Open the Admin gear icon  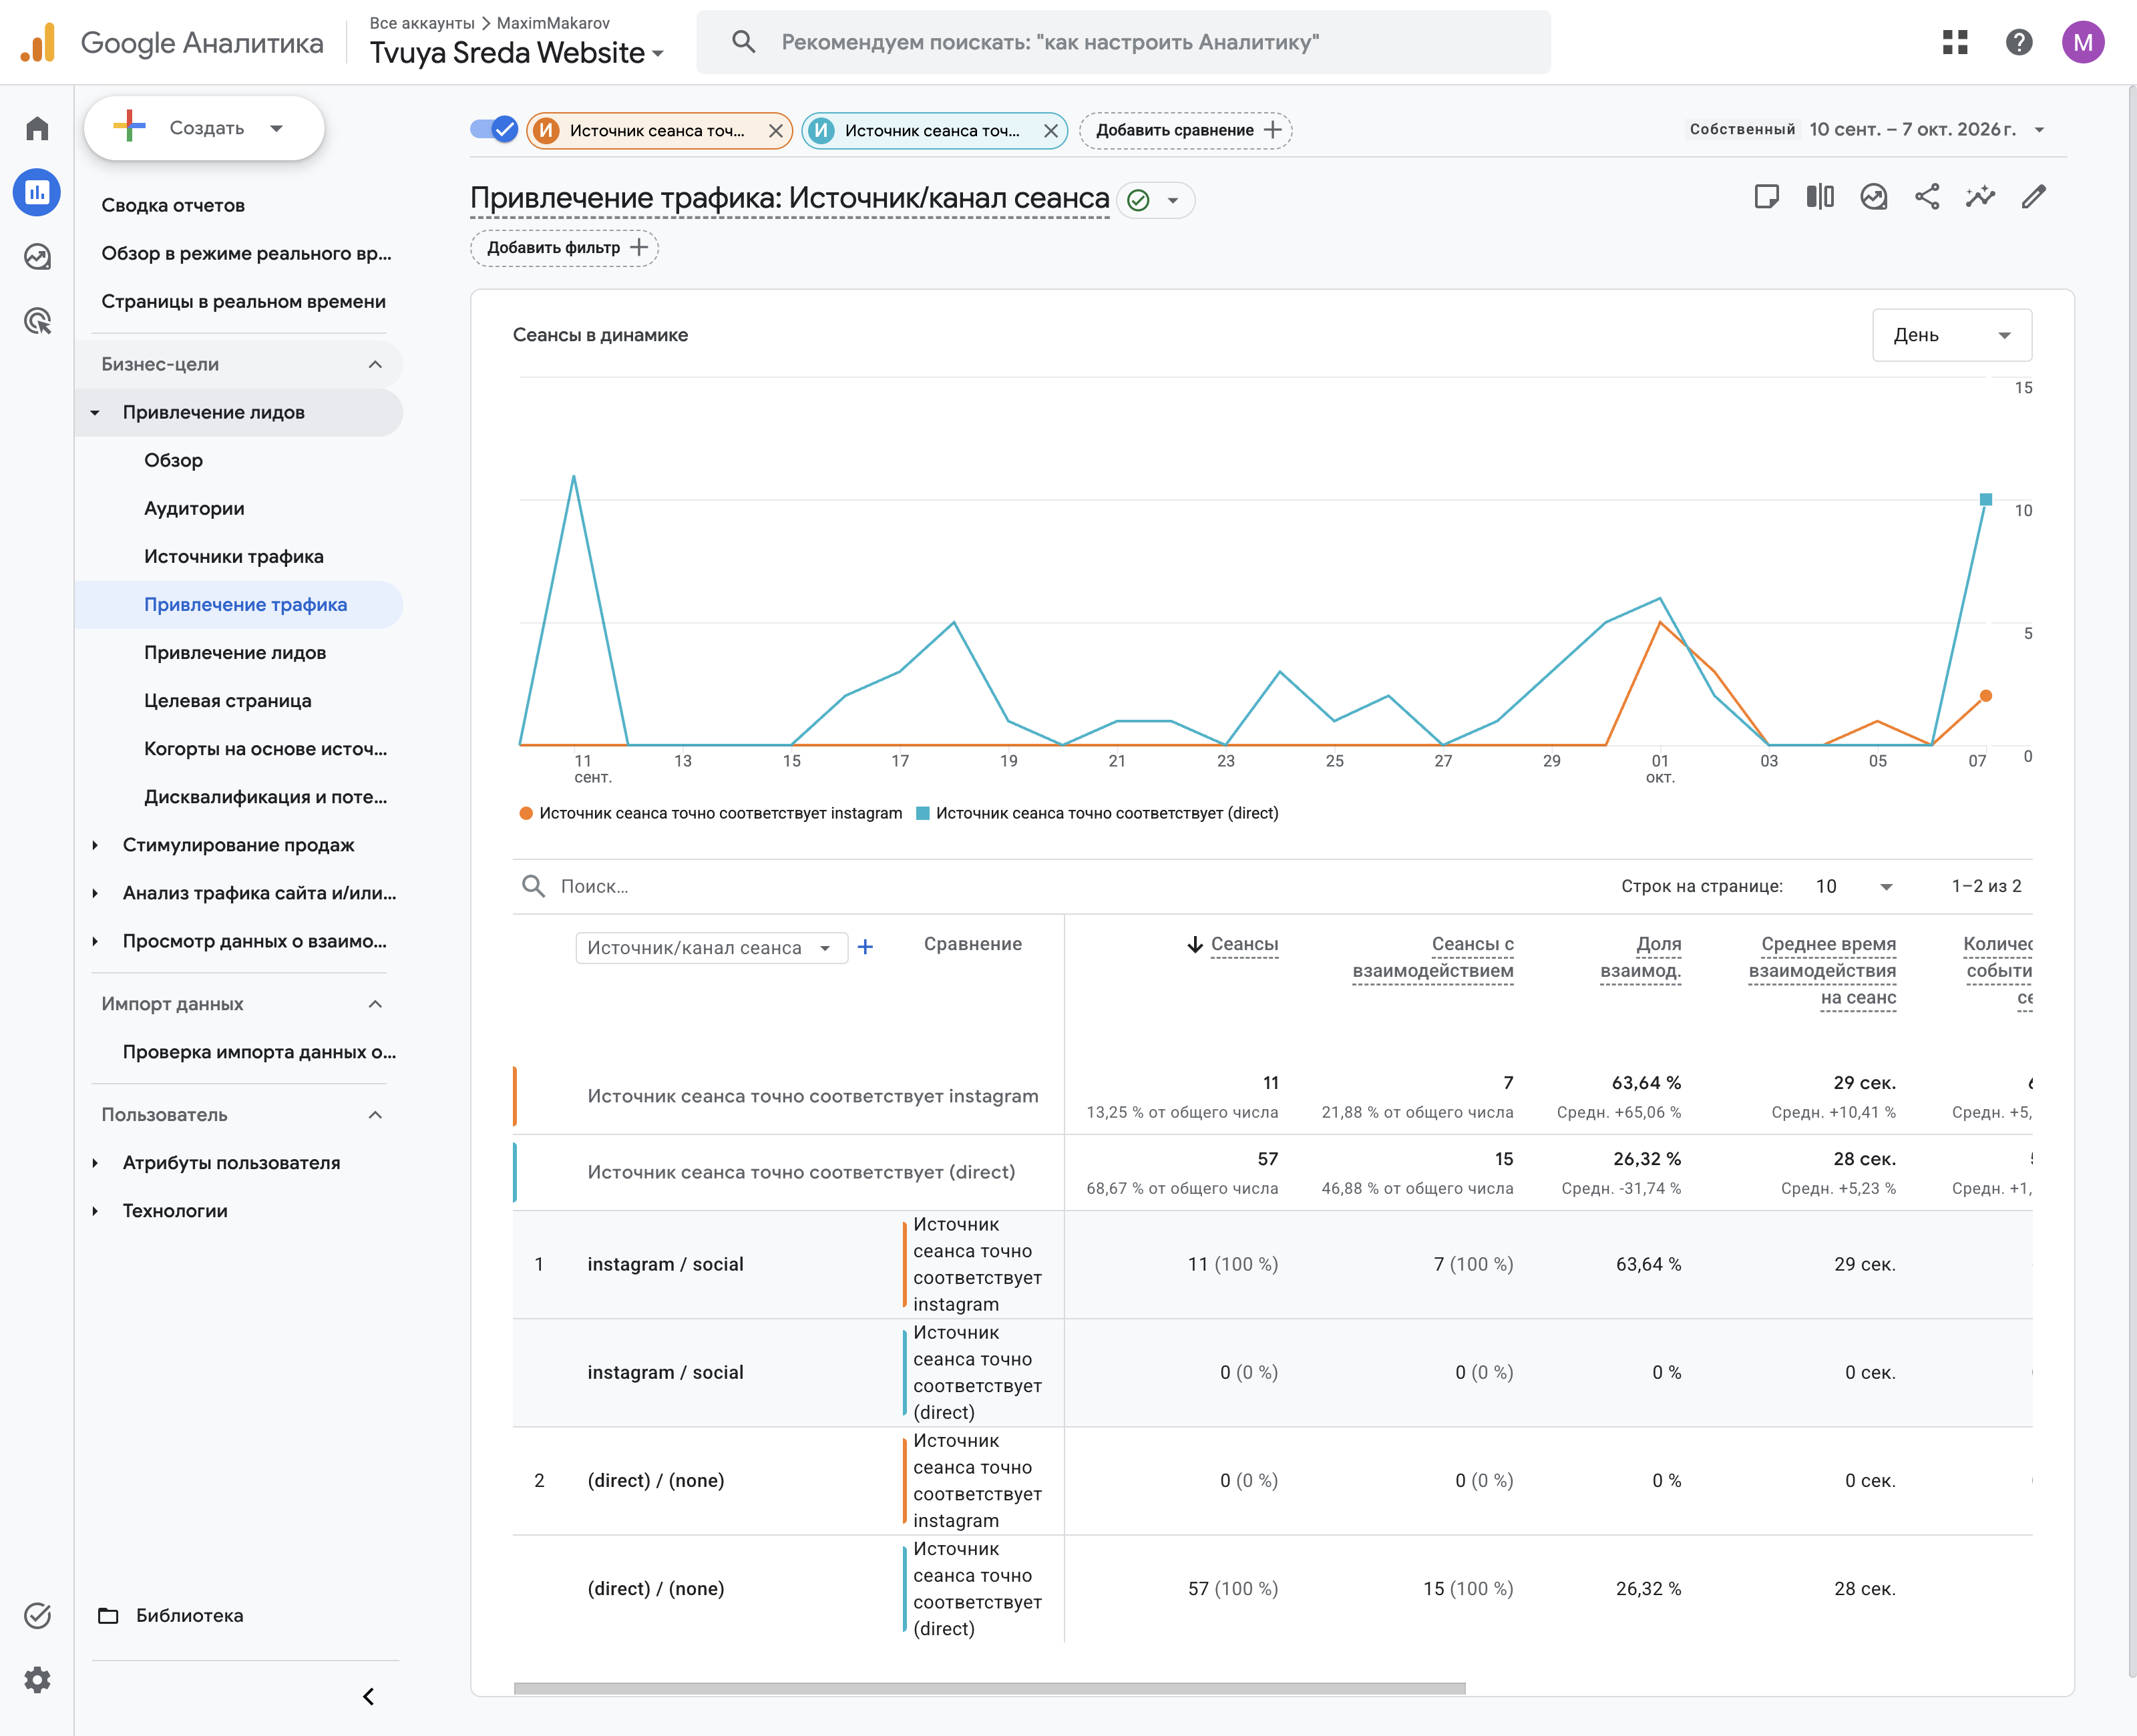tap(37, 1679)
